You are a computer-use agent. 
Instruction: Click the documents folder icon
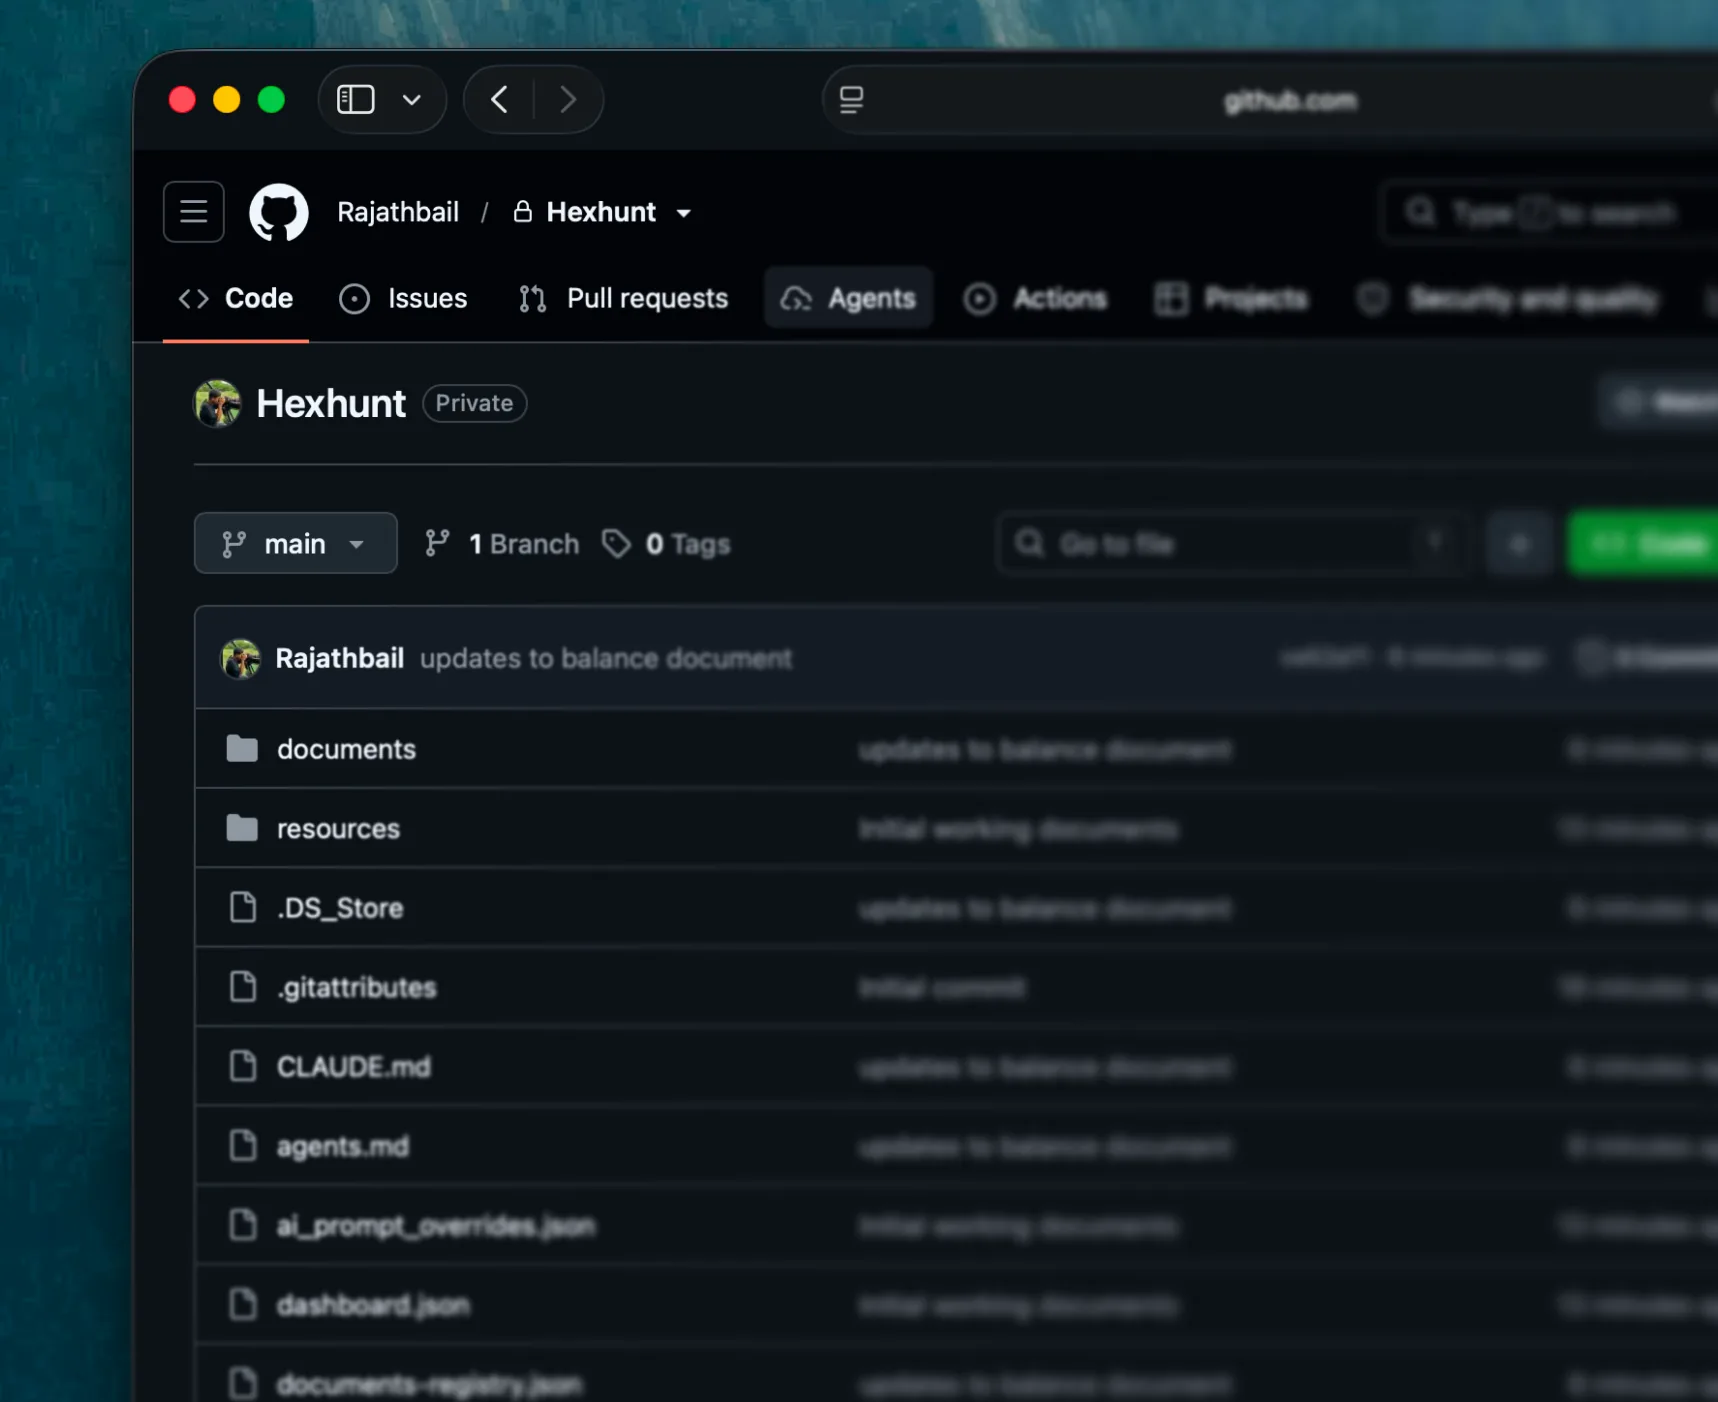click(x=242, y=748)
